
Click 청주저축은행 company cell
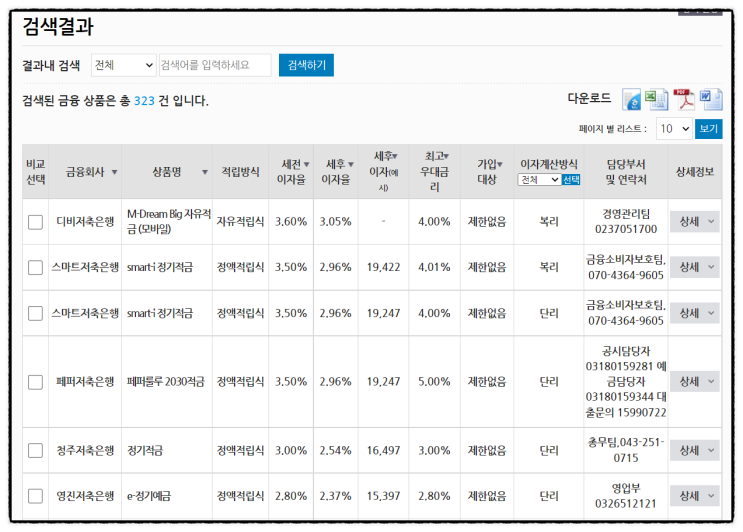click(85, 451)
